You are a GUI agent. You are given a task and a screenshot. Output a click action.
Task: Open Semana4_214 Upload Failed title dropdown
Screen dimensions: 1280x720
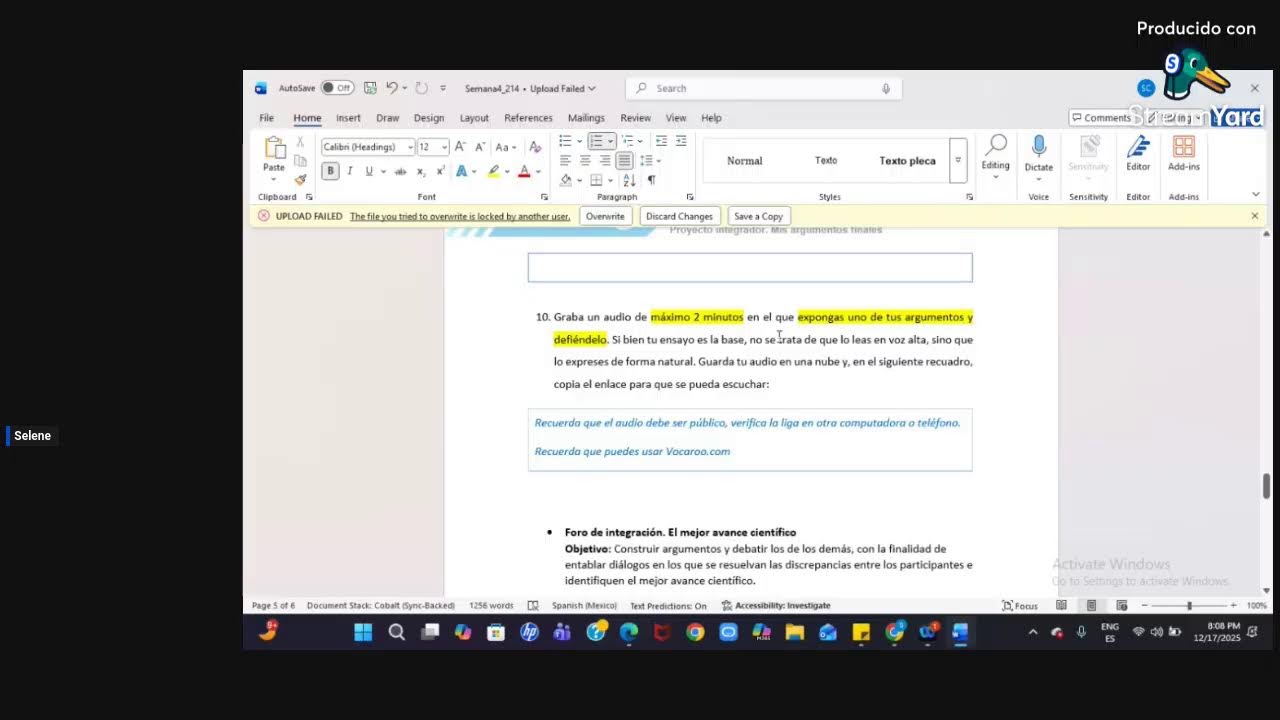[x=530, y=88]
